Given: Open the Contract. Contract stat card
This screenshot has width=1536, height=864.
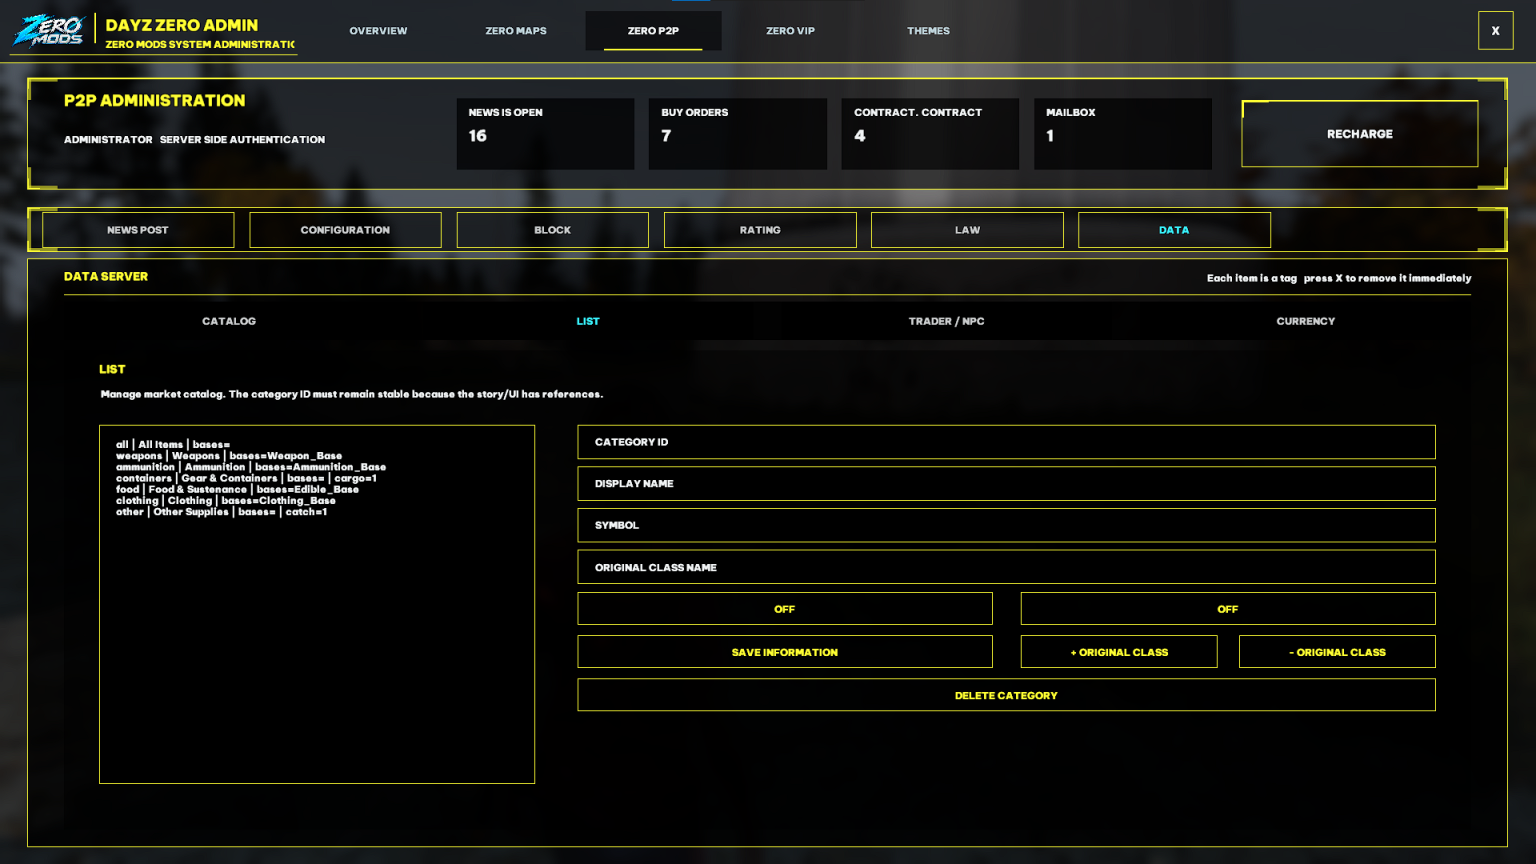Looking at the screenshot, I should pos(930,134).
